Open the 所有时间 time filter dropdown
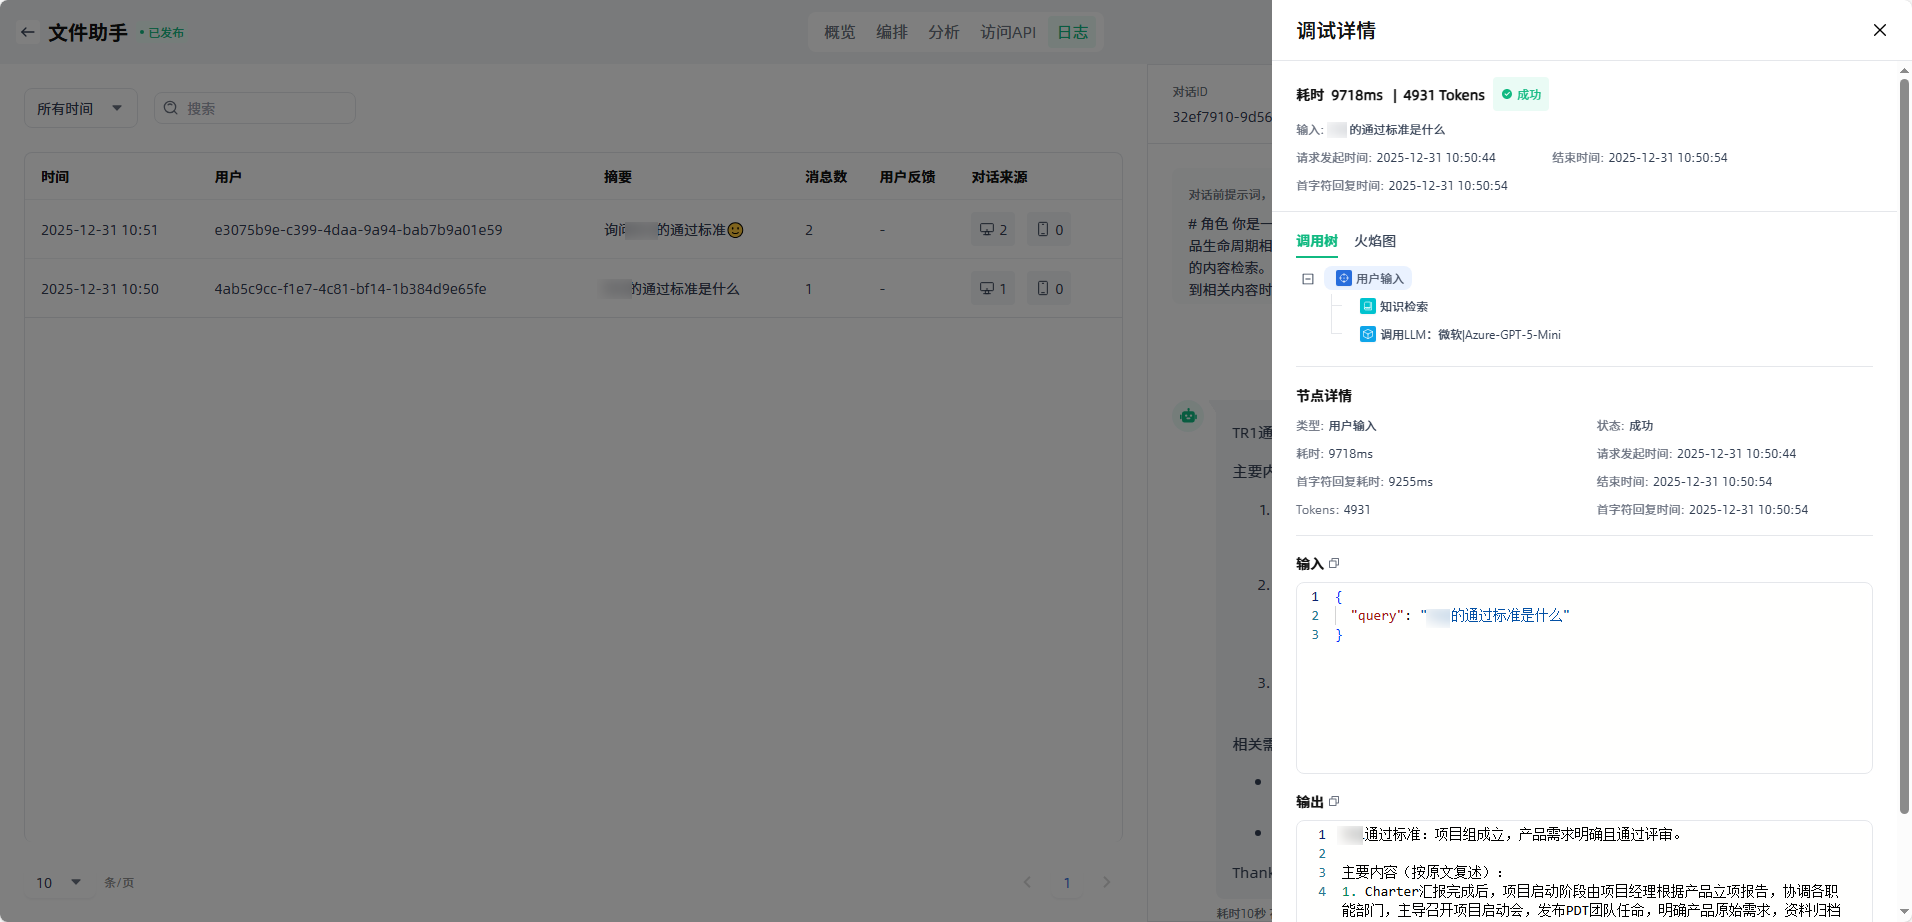 (x=80, y=108)
